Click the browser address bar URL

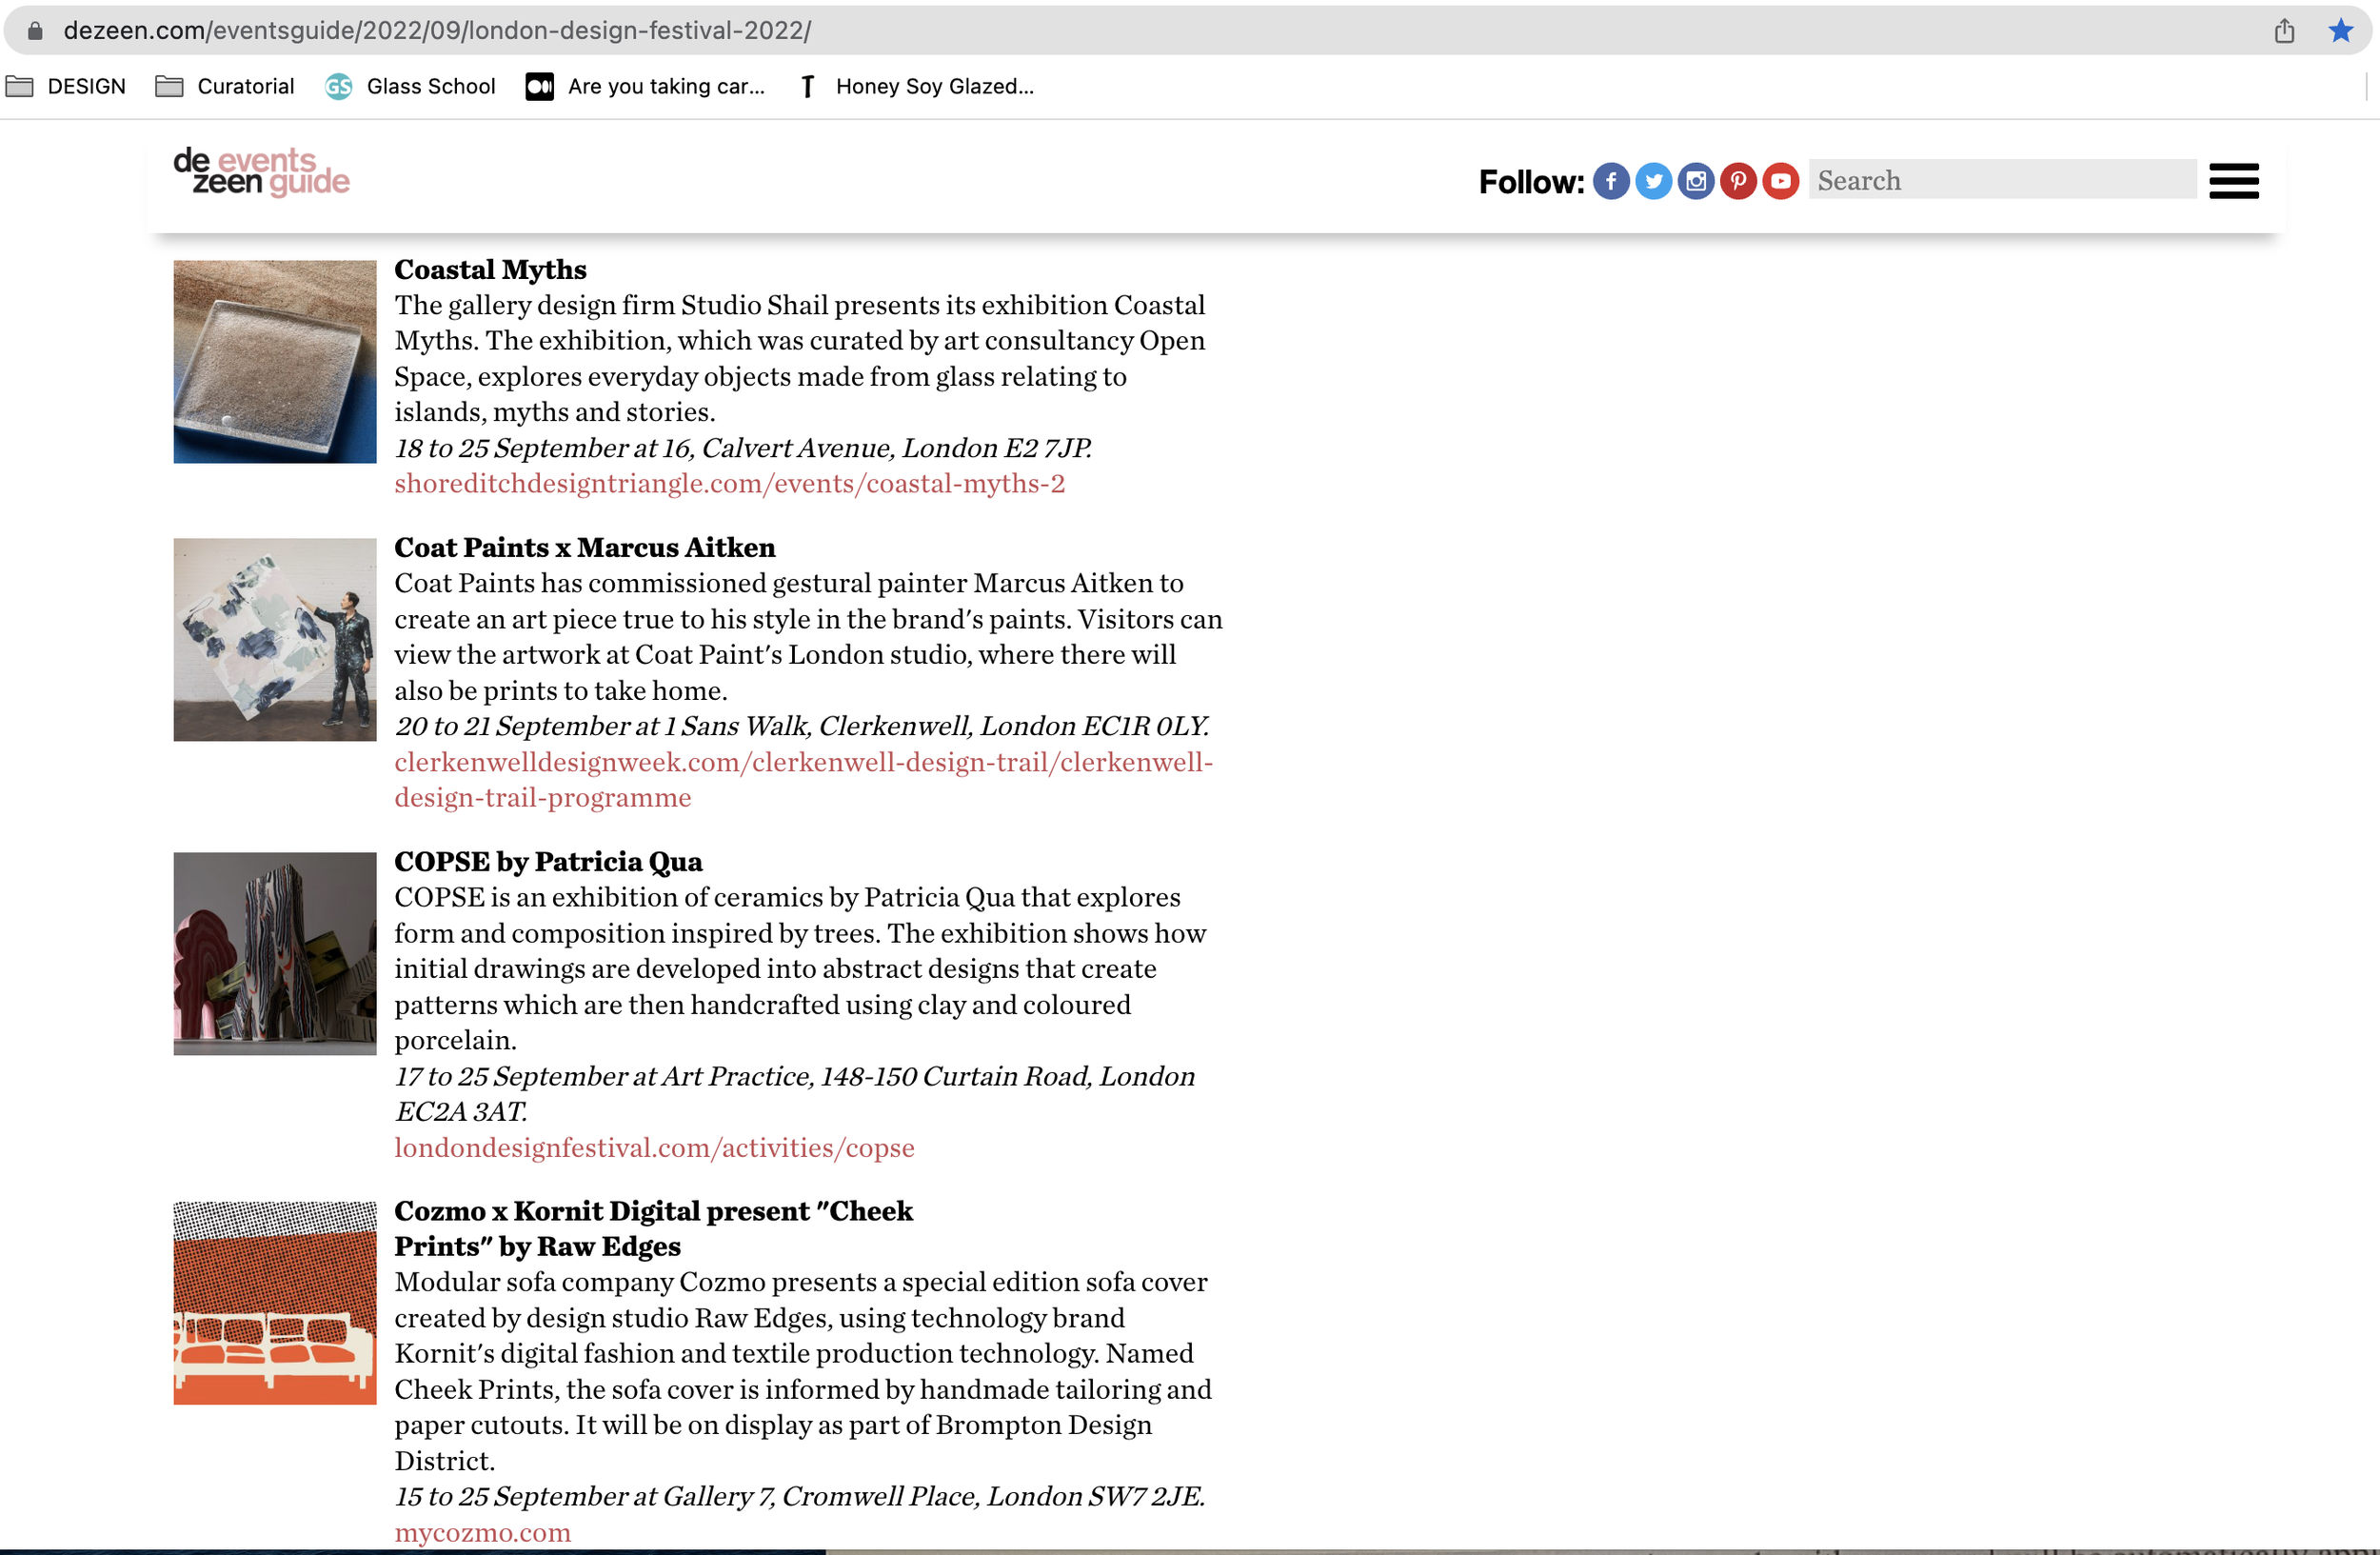pos(437,31)
